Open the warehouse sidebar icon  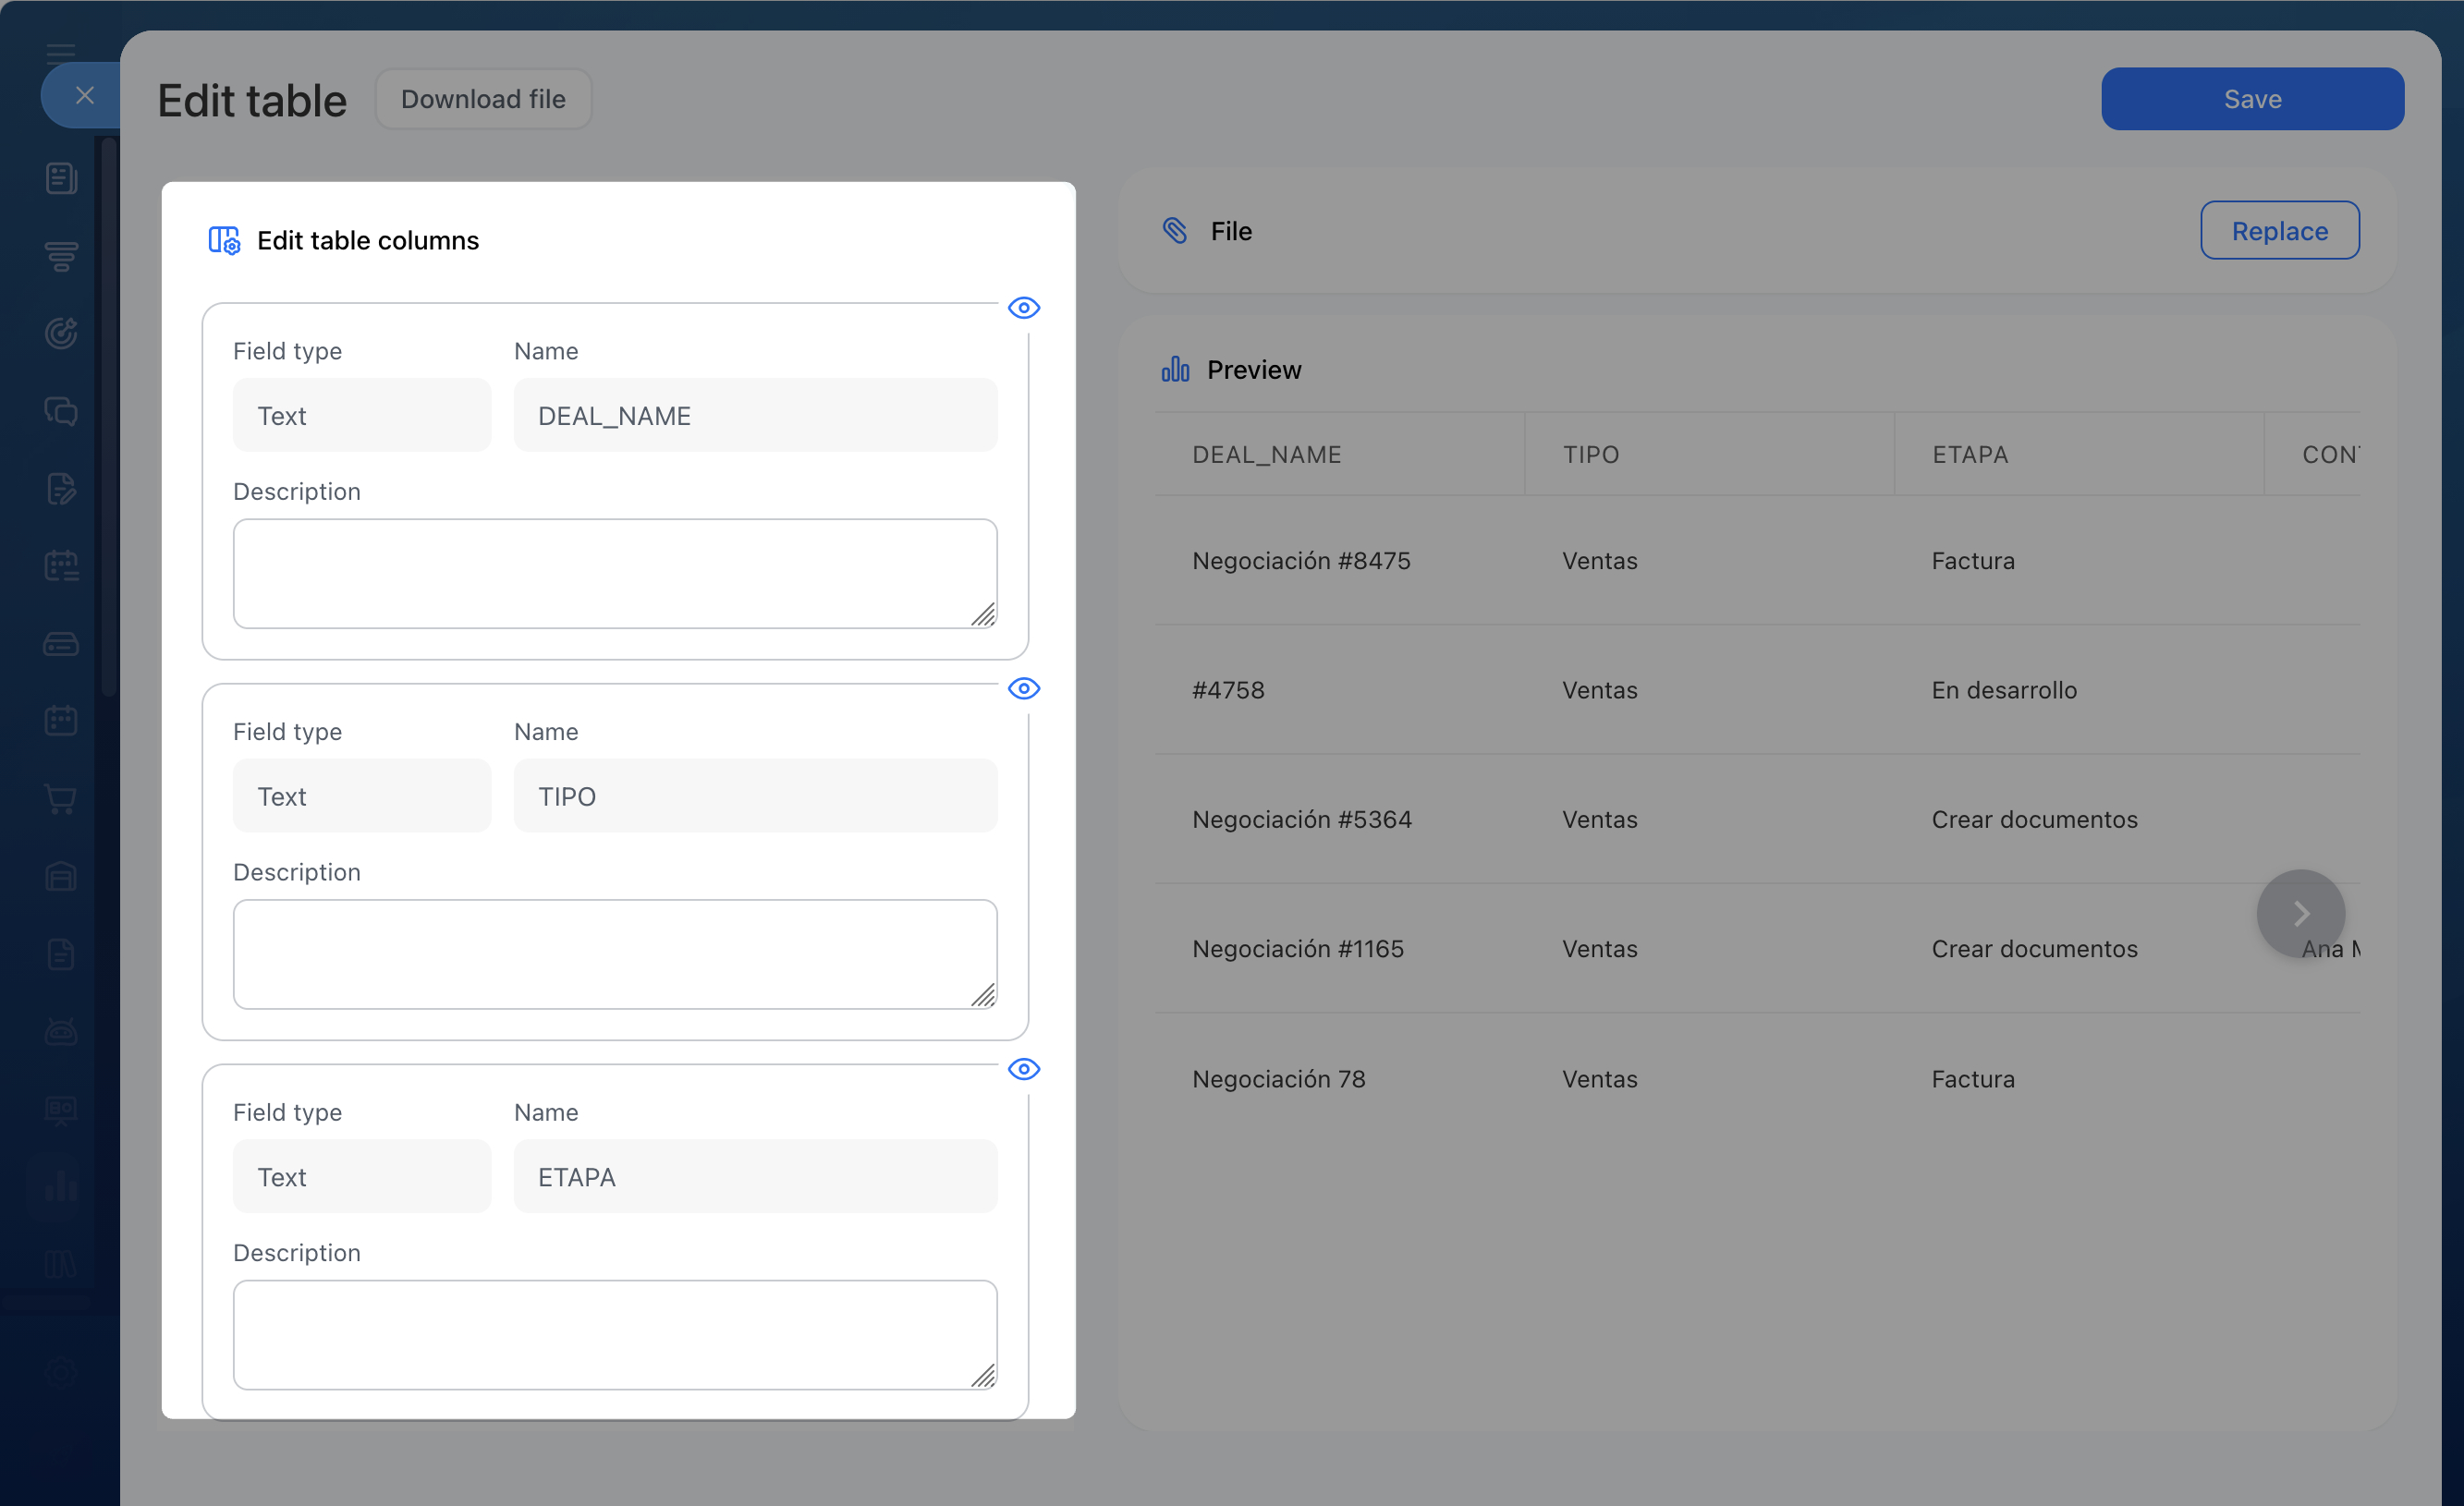61,877
